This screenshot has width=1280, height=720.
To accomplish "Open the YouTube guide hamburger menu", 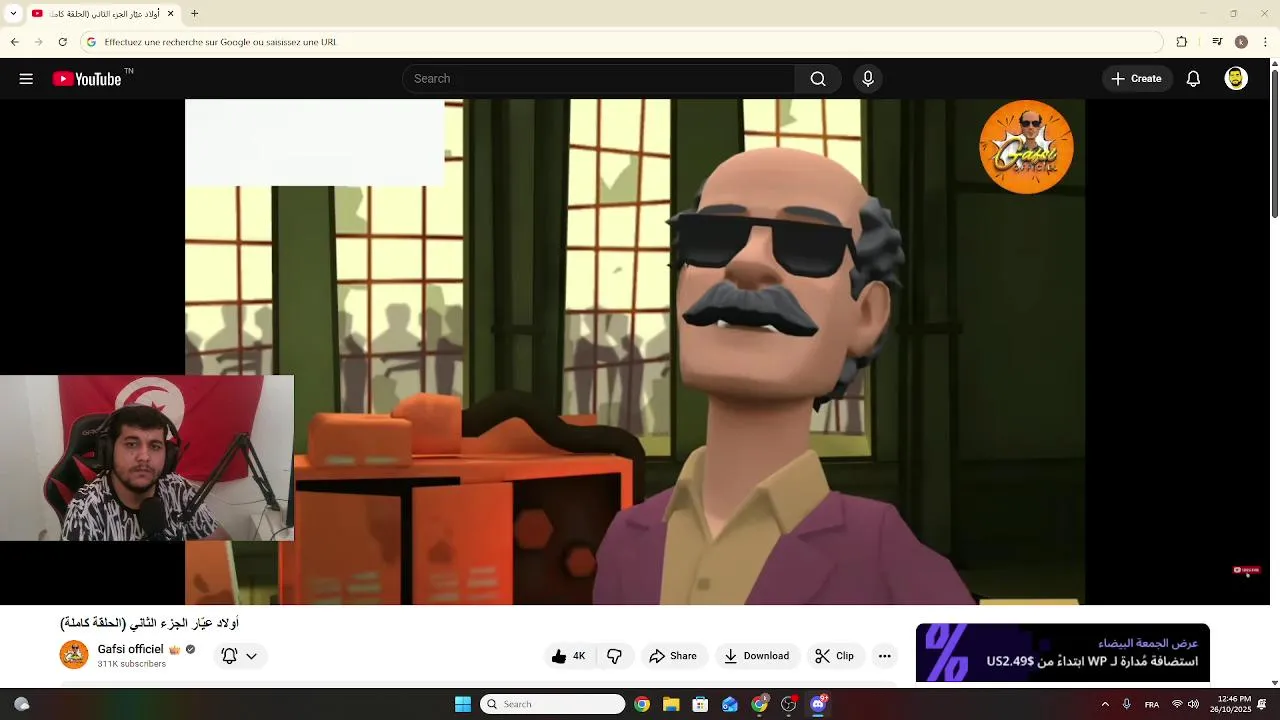I will (x=26, y=79).
